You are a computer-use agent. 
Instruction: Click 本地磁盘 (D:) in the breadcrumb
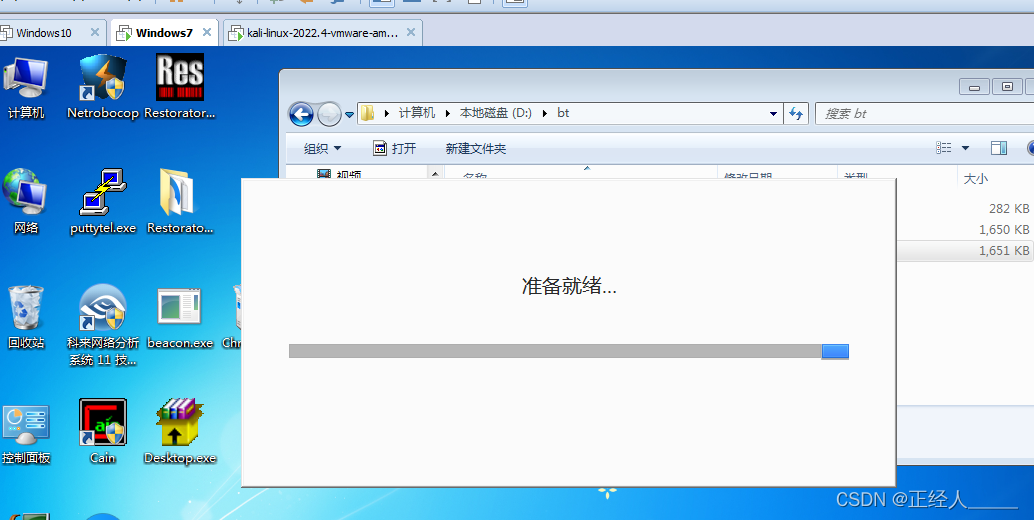[x=496, y=113]
